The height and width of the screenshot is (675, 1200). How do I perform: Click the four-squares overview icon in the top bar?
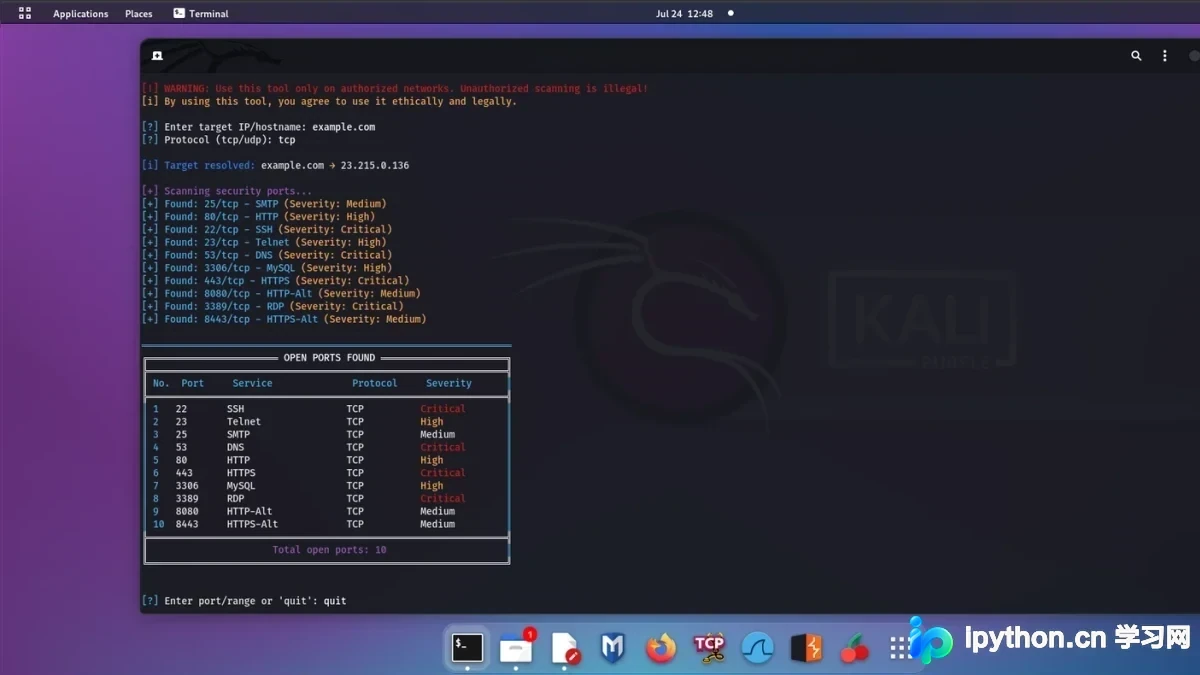25,13
